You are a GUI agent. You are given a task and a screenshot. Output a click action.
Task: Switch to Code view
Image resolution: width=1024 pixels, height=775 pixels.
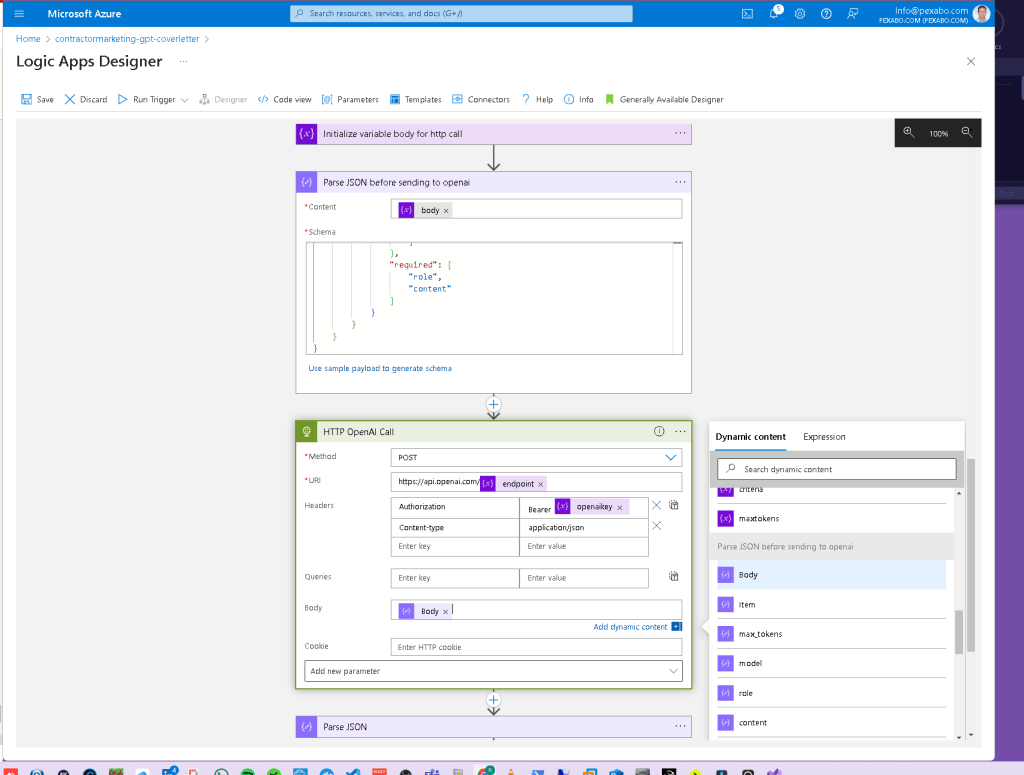click(285, 99)
